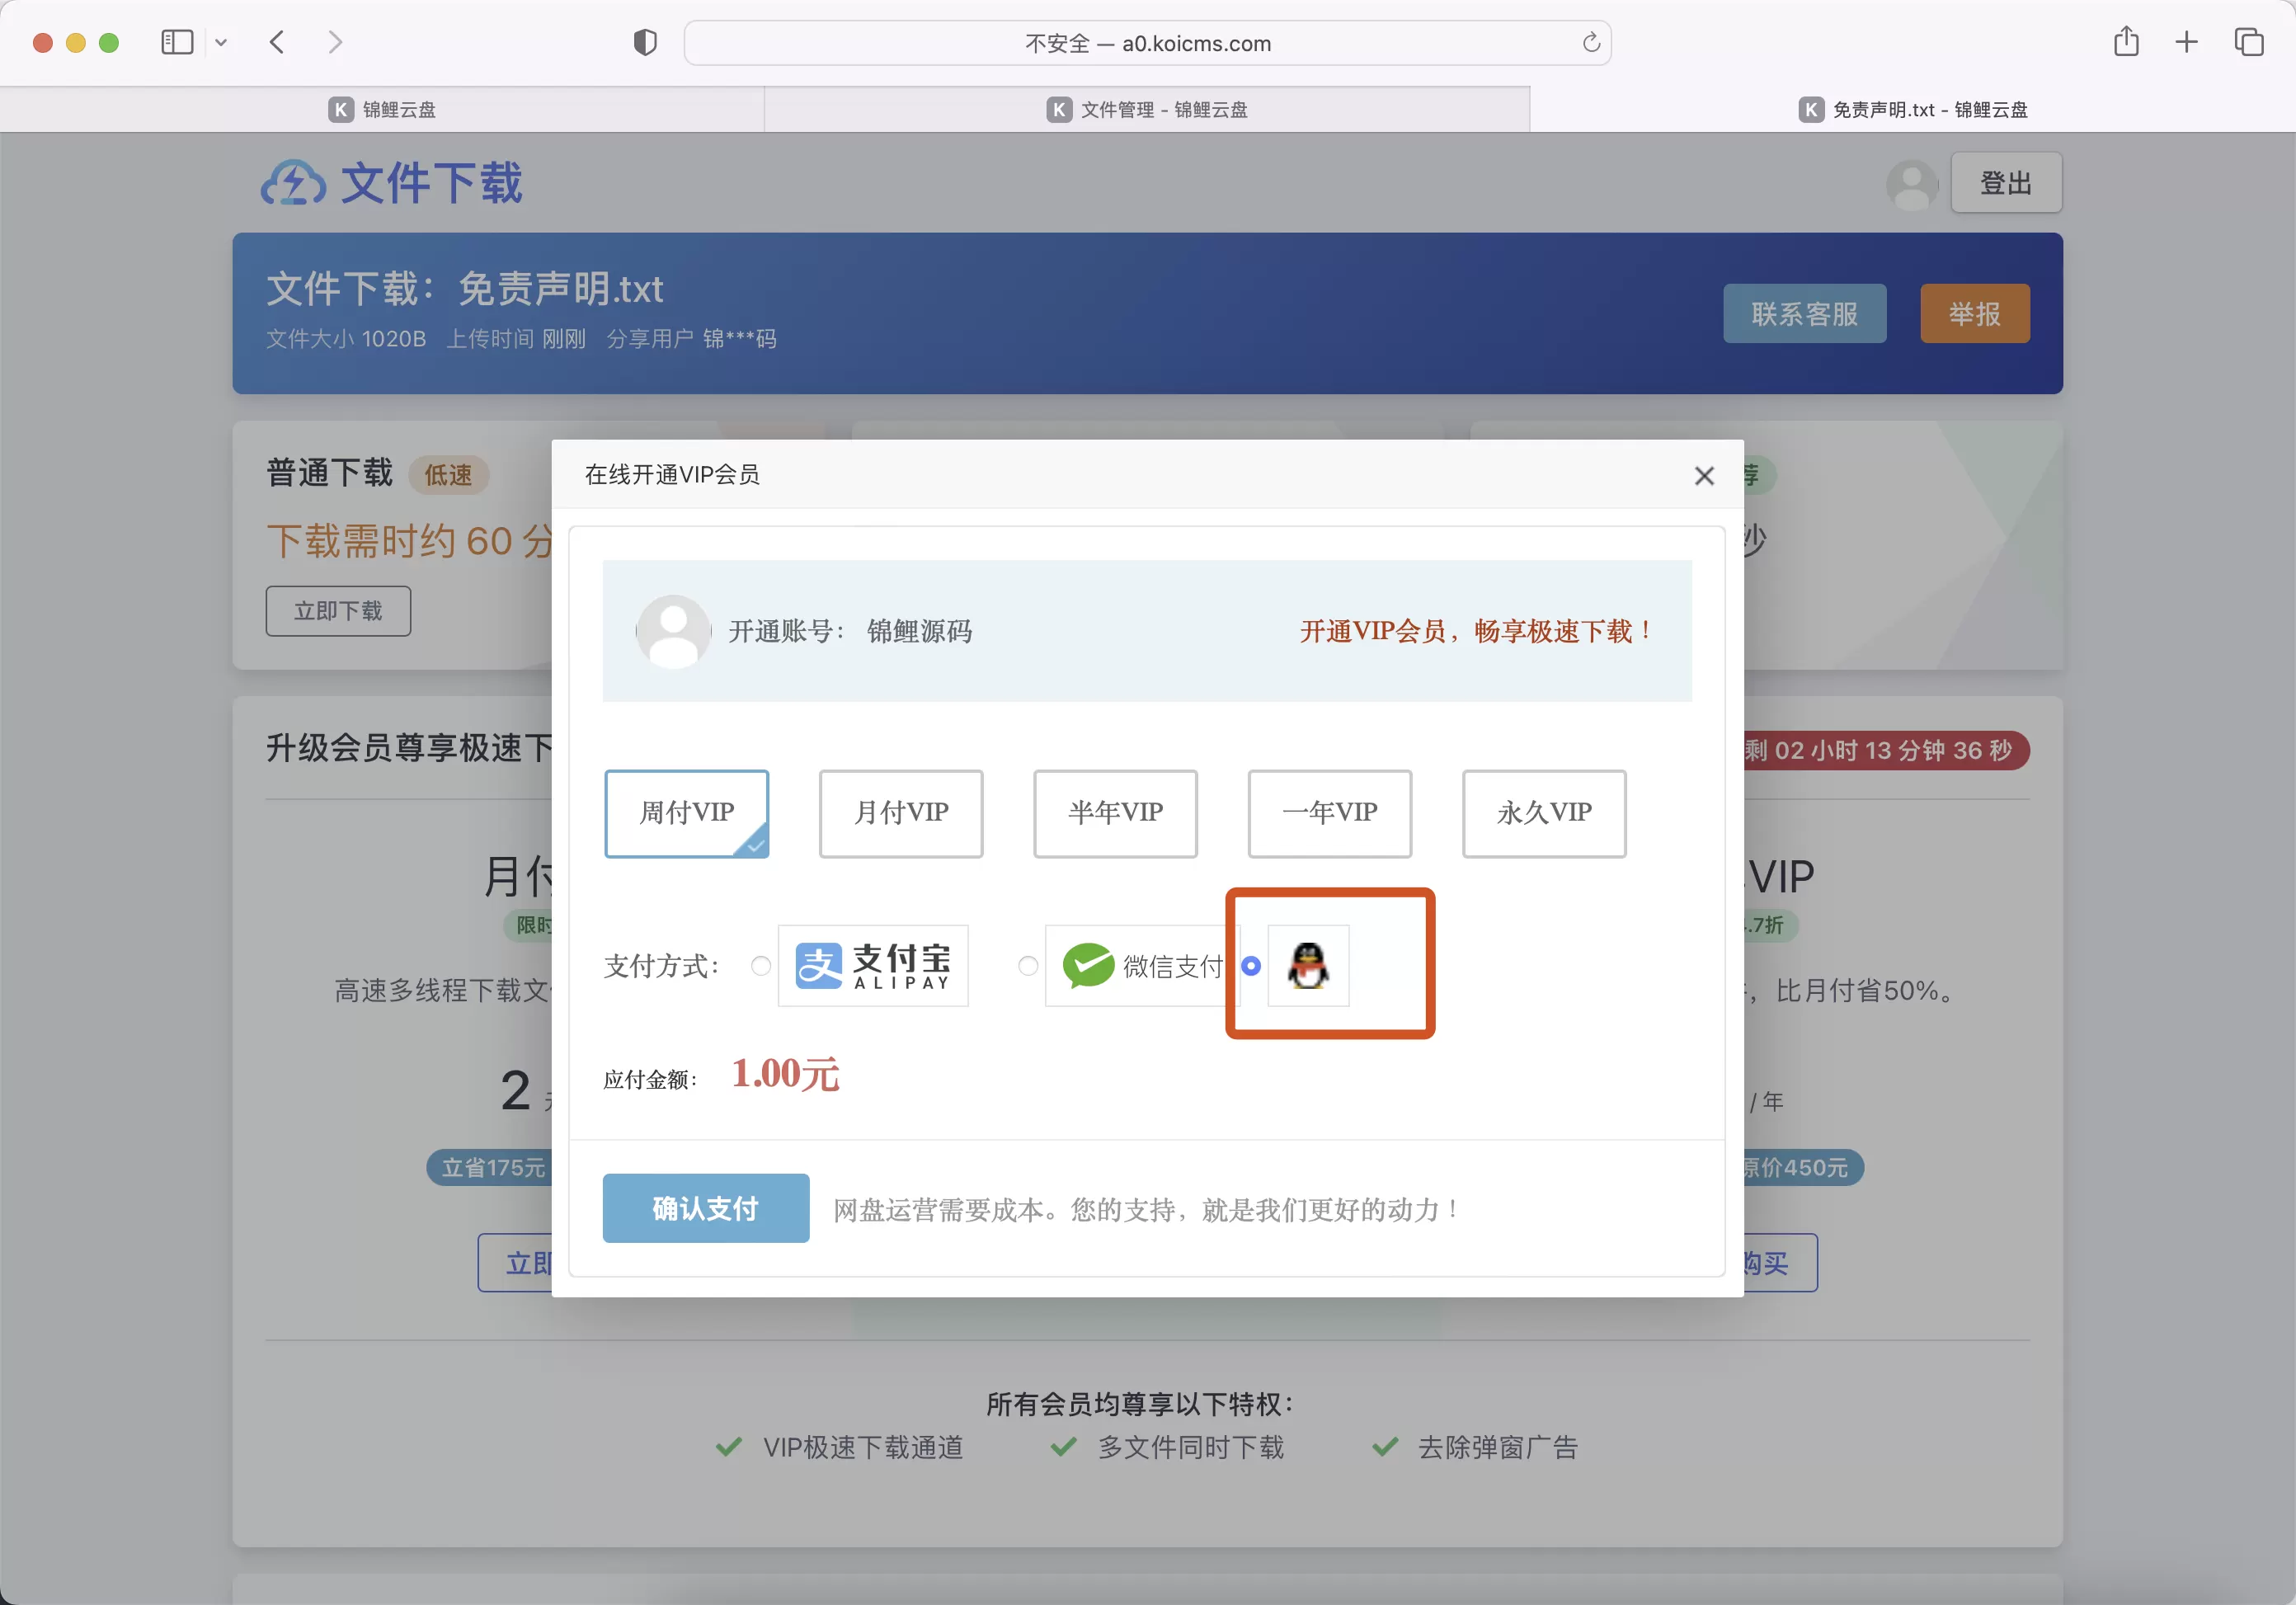Click the 立即下载 normal download button

(338, 611)
